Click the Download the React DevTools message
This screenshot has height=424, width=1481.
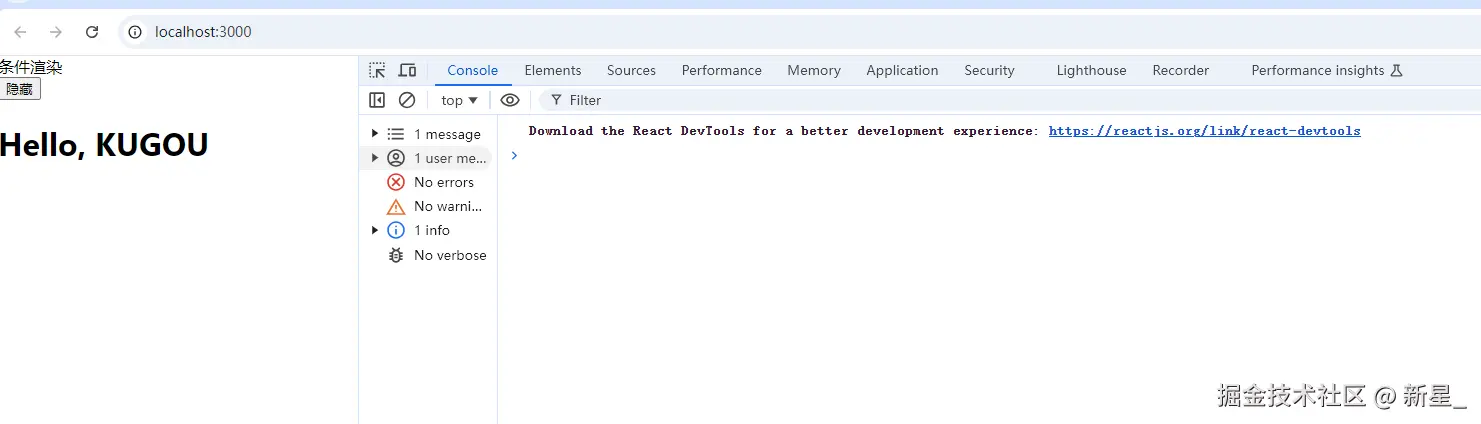tap(783, 131)
